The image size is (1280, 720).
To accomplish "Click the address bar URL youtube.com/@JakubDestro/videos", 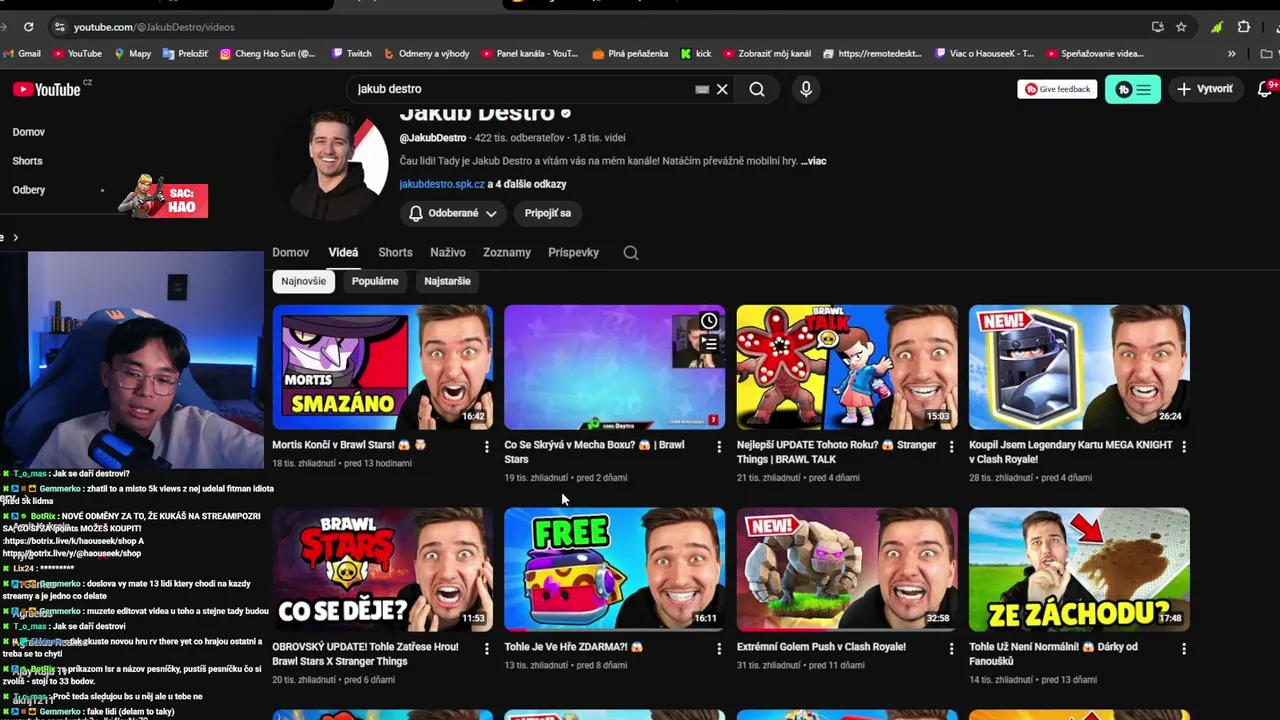I will [154, 27].
